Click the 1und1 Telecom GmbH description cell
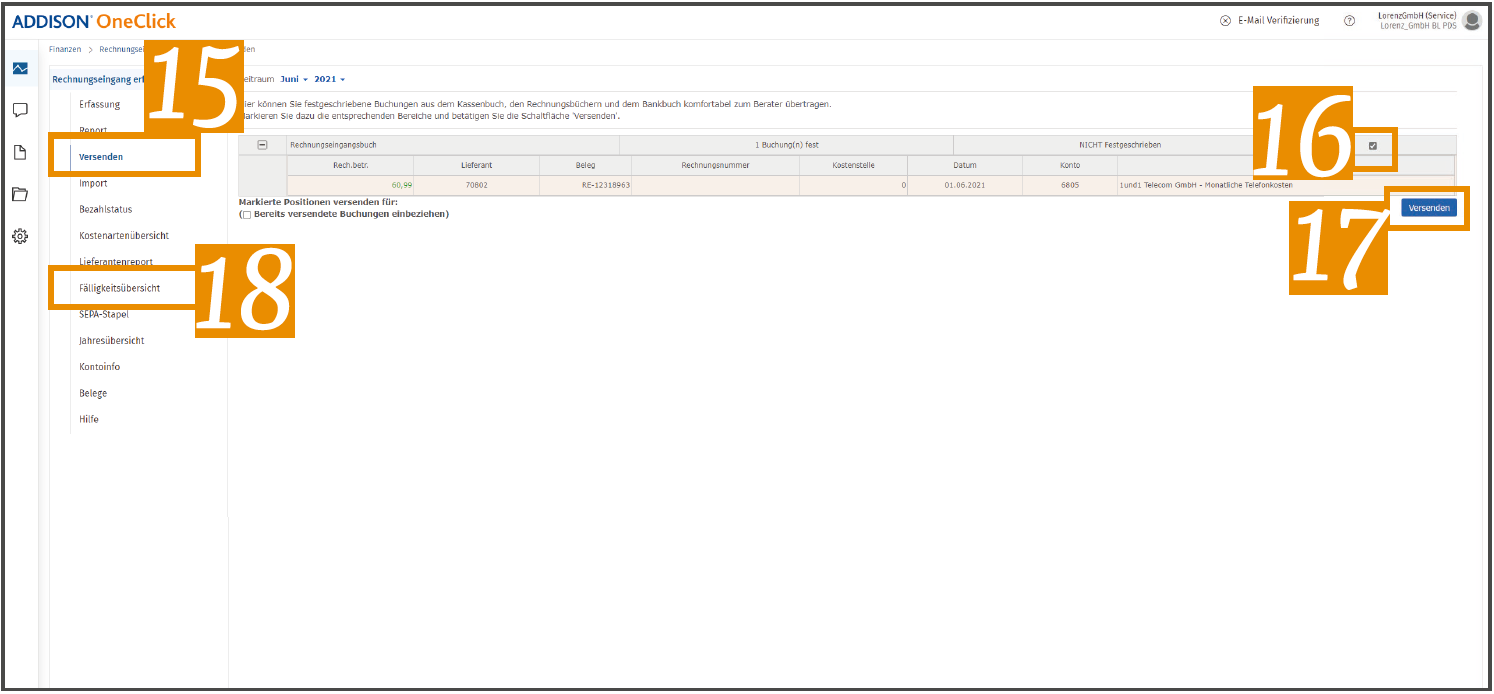Image resolution: width=1494 pixels, height=694 pixels. coord(1286,185)
